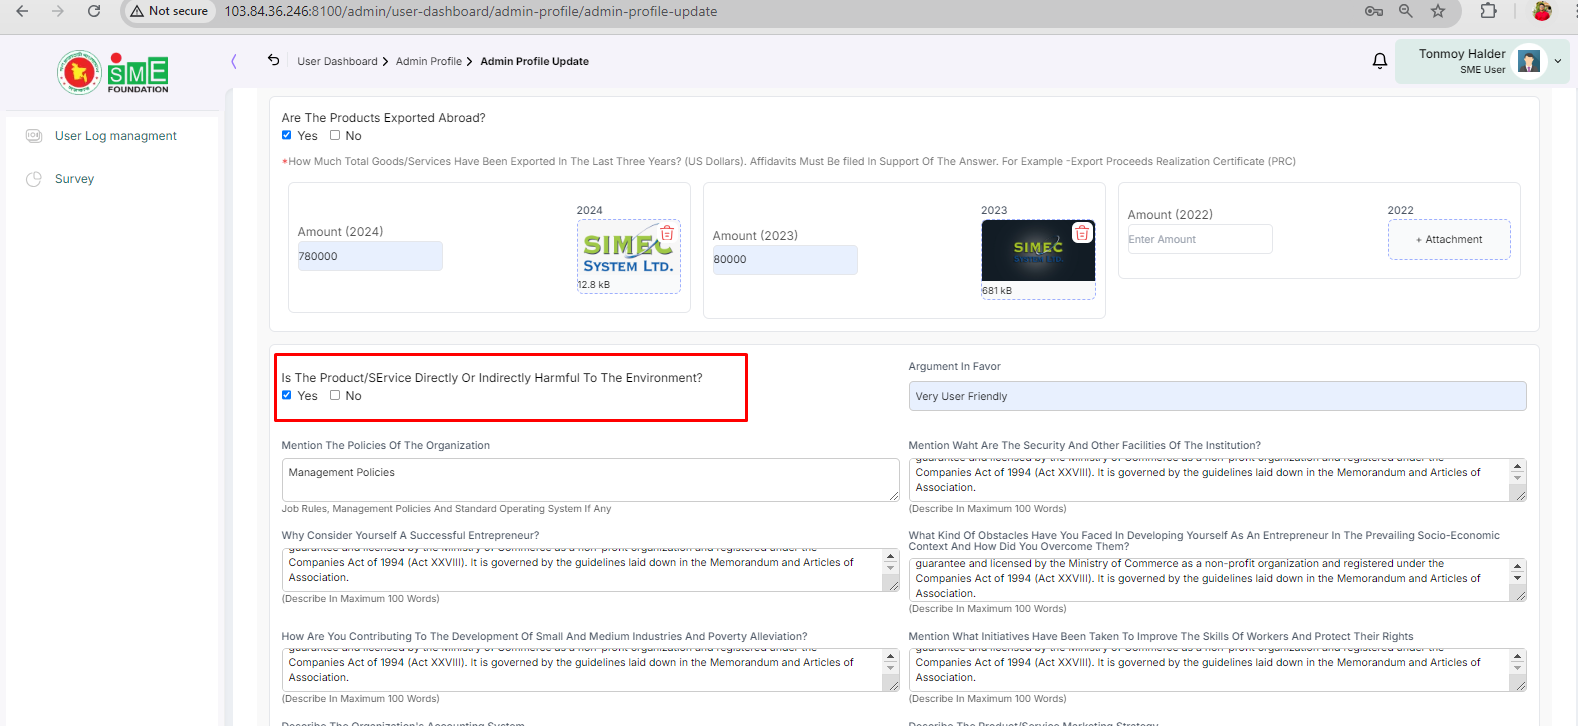
Task: Delete the 2024 attachment with trash icon
Action: (x=667, y=232)
